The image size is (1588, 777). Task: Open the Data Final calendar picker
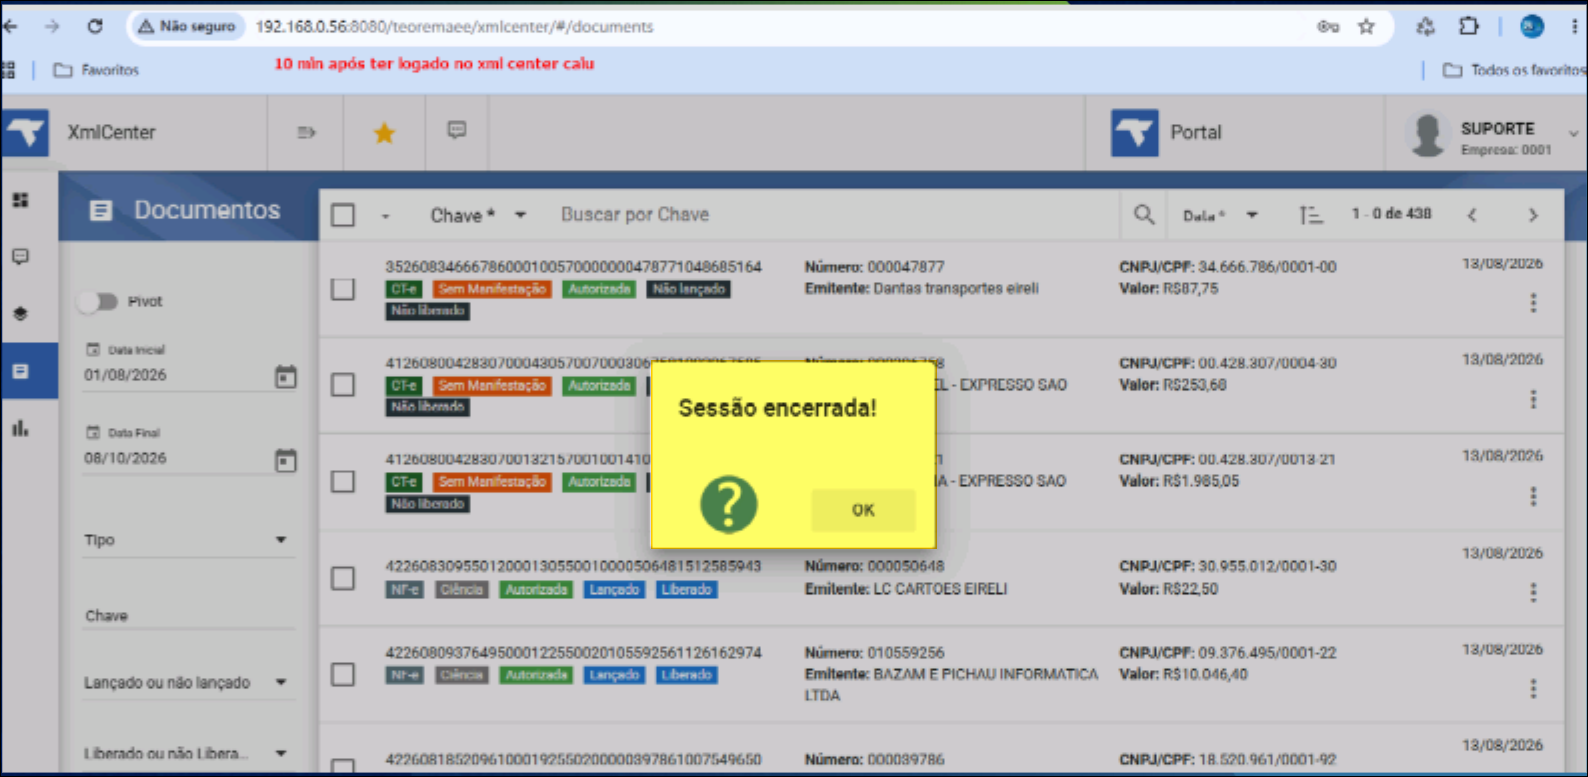point(286,460)
